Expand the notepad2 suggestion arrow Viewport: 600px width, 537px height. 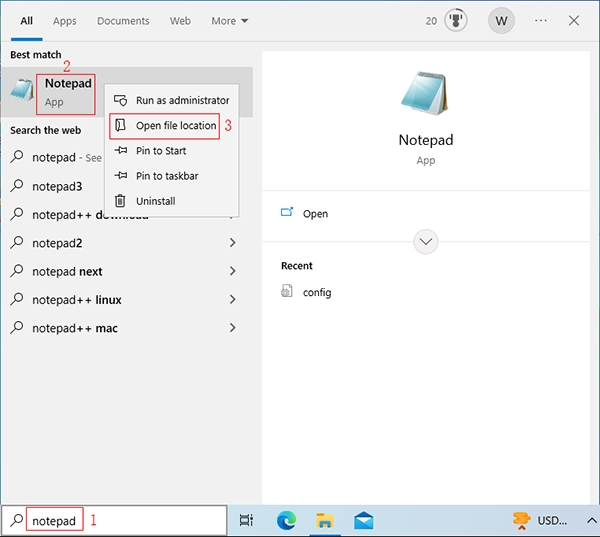pyautogui.click(x=232, y=243)
